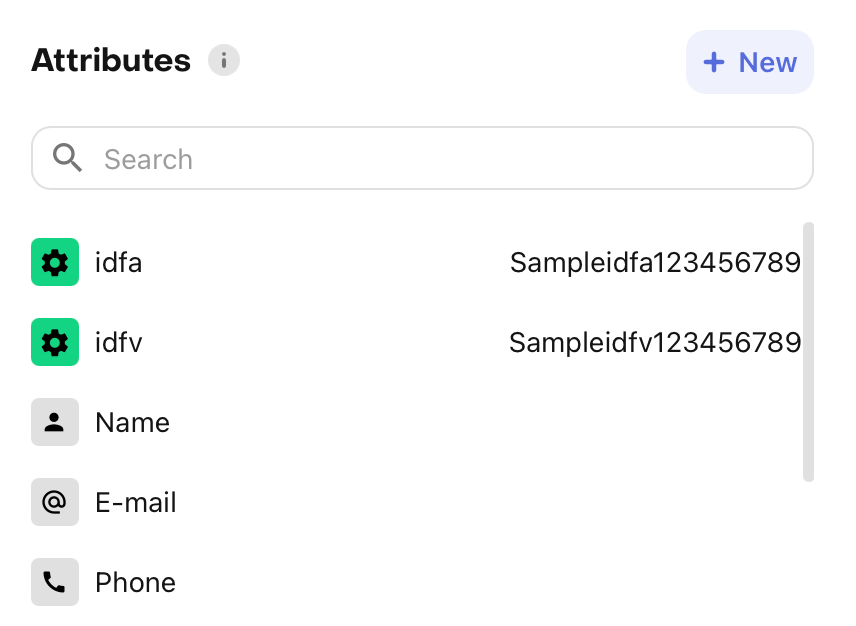Select the idfa attribute label
856x626 pixels.
point(119,263)
